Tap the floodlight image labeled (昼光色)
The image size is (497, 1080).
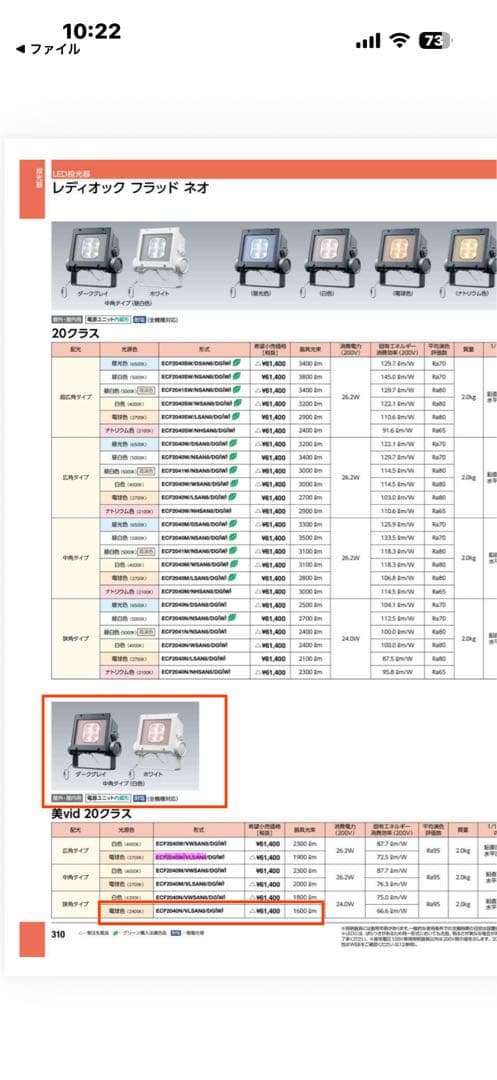(262, 259)
